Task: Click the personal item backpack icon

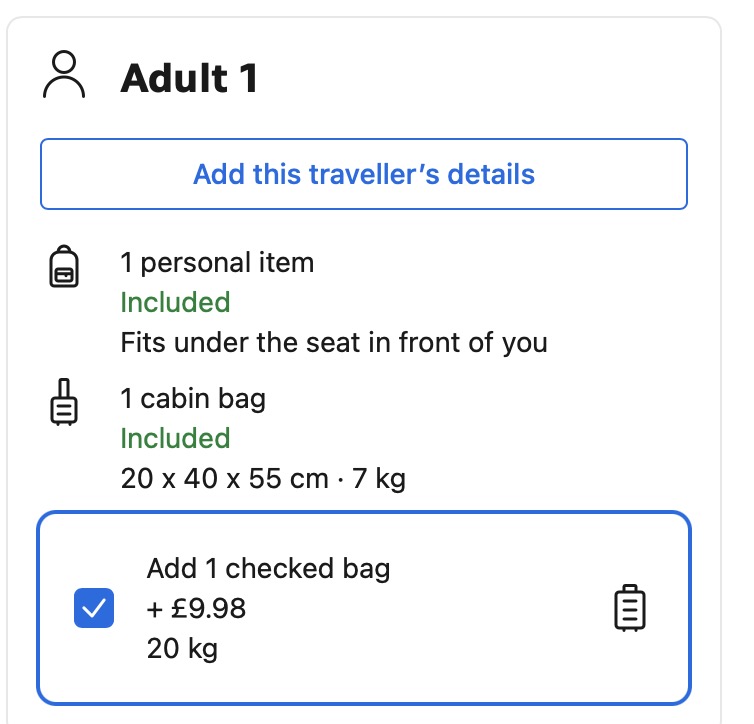Action: click(x=64, y=269)
